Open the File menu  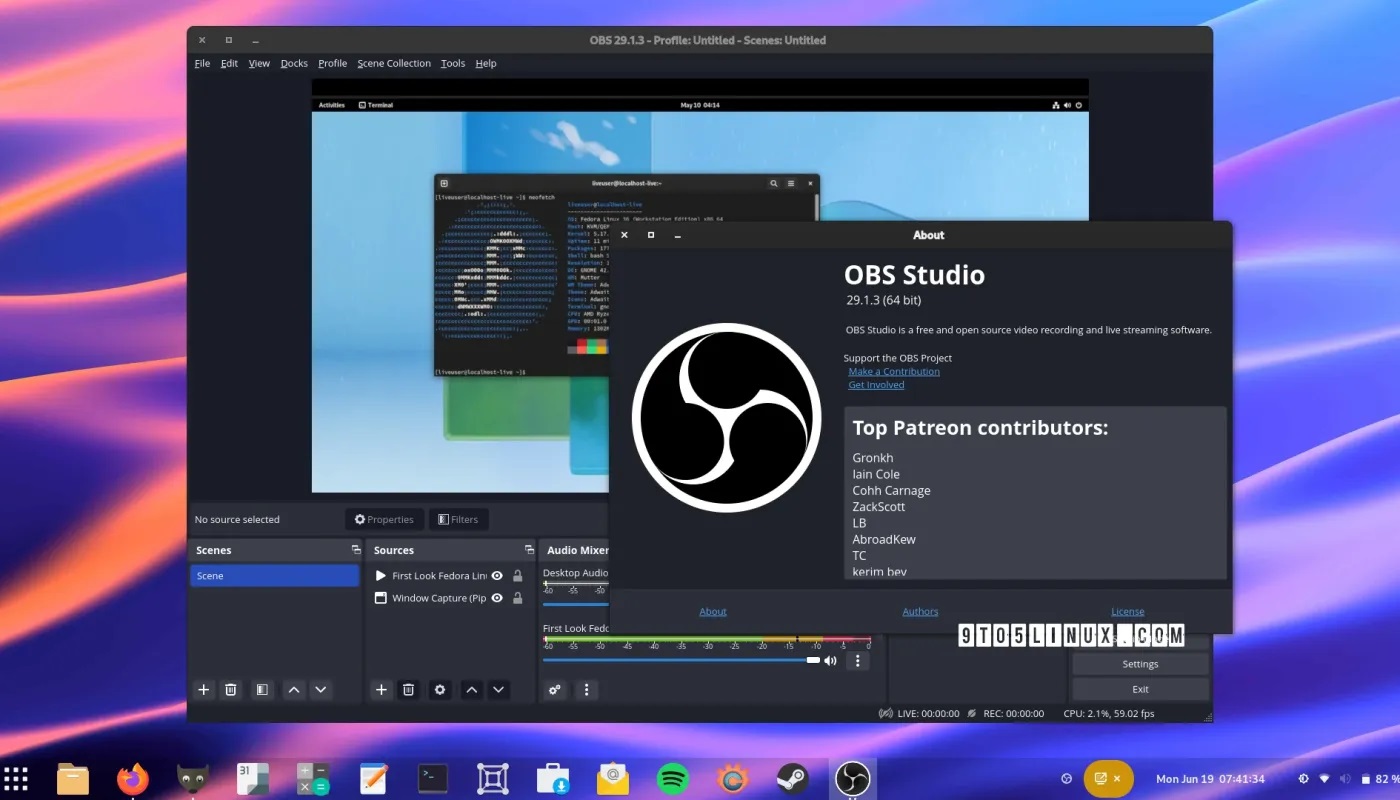point(202,63)
